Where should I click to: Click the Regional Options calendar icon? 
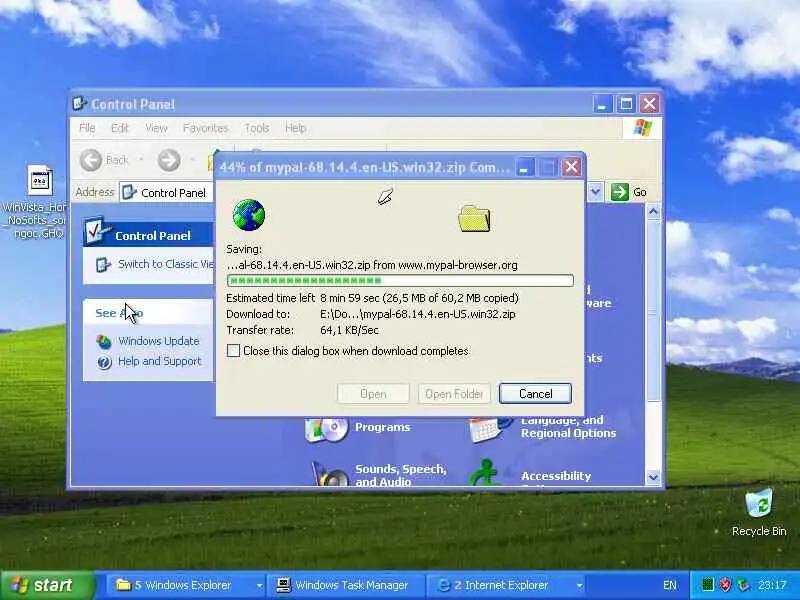click(490, 429)
